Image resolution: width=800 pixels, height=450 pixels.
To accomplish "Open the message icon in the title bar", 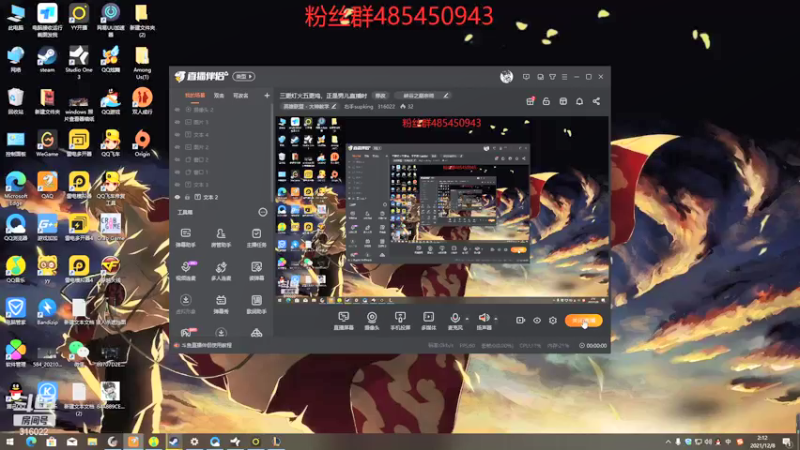I will 526,77.
